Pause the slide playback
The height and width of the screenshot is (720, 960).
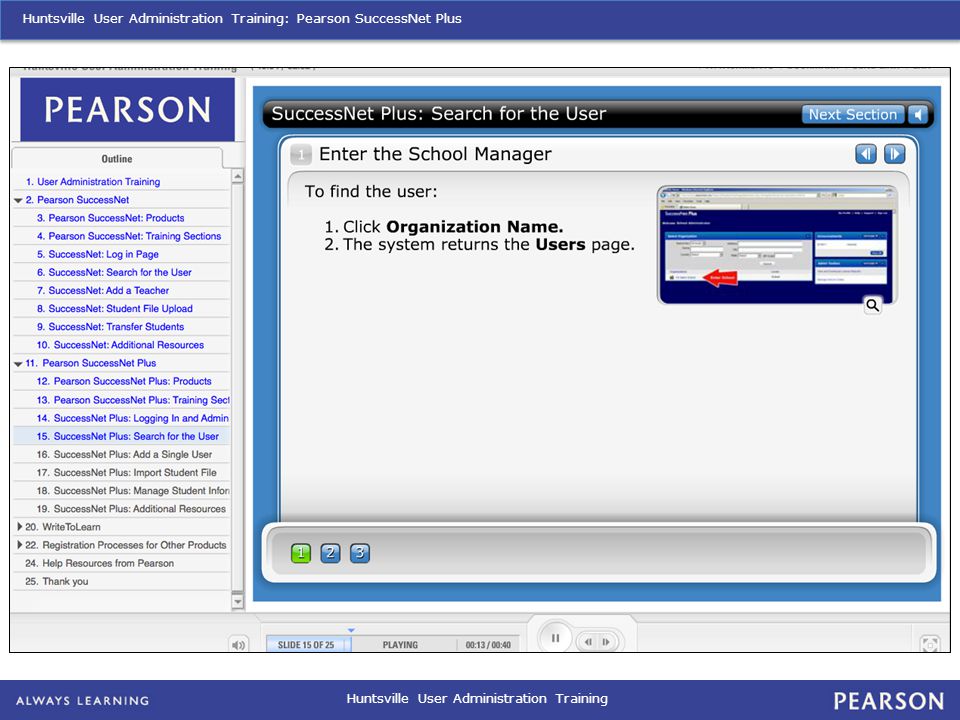(555, 639)
